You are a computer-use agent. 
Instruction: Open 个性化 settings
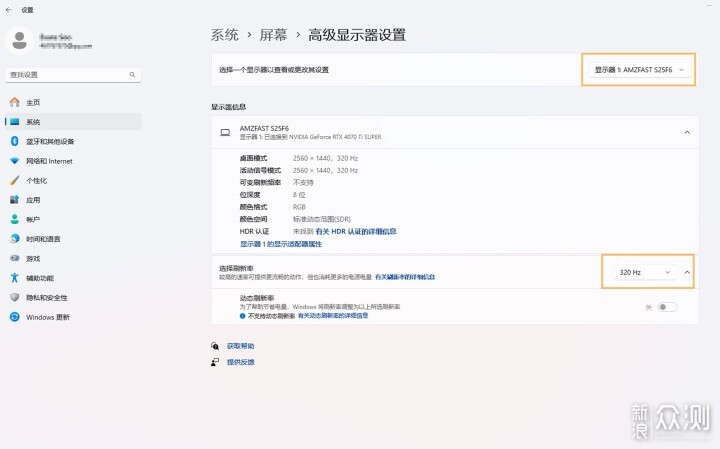73,180
